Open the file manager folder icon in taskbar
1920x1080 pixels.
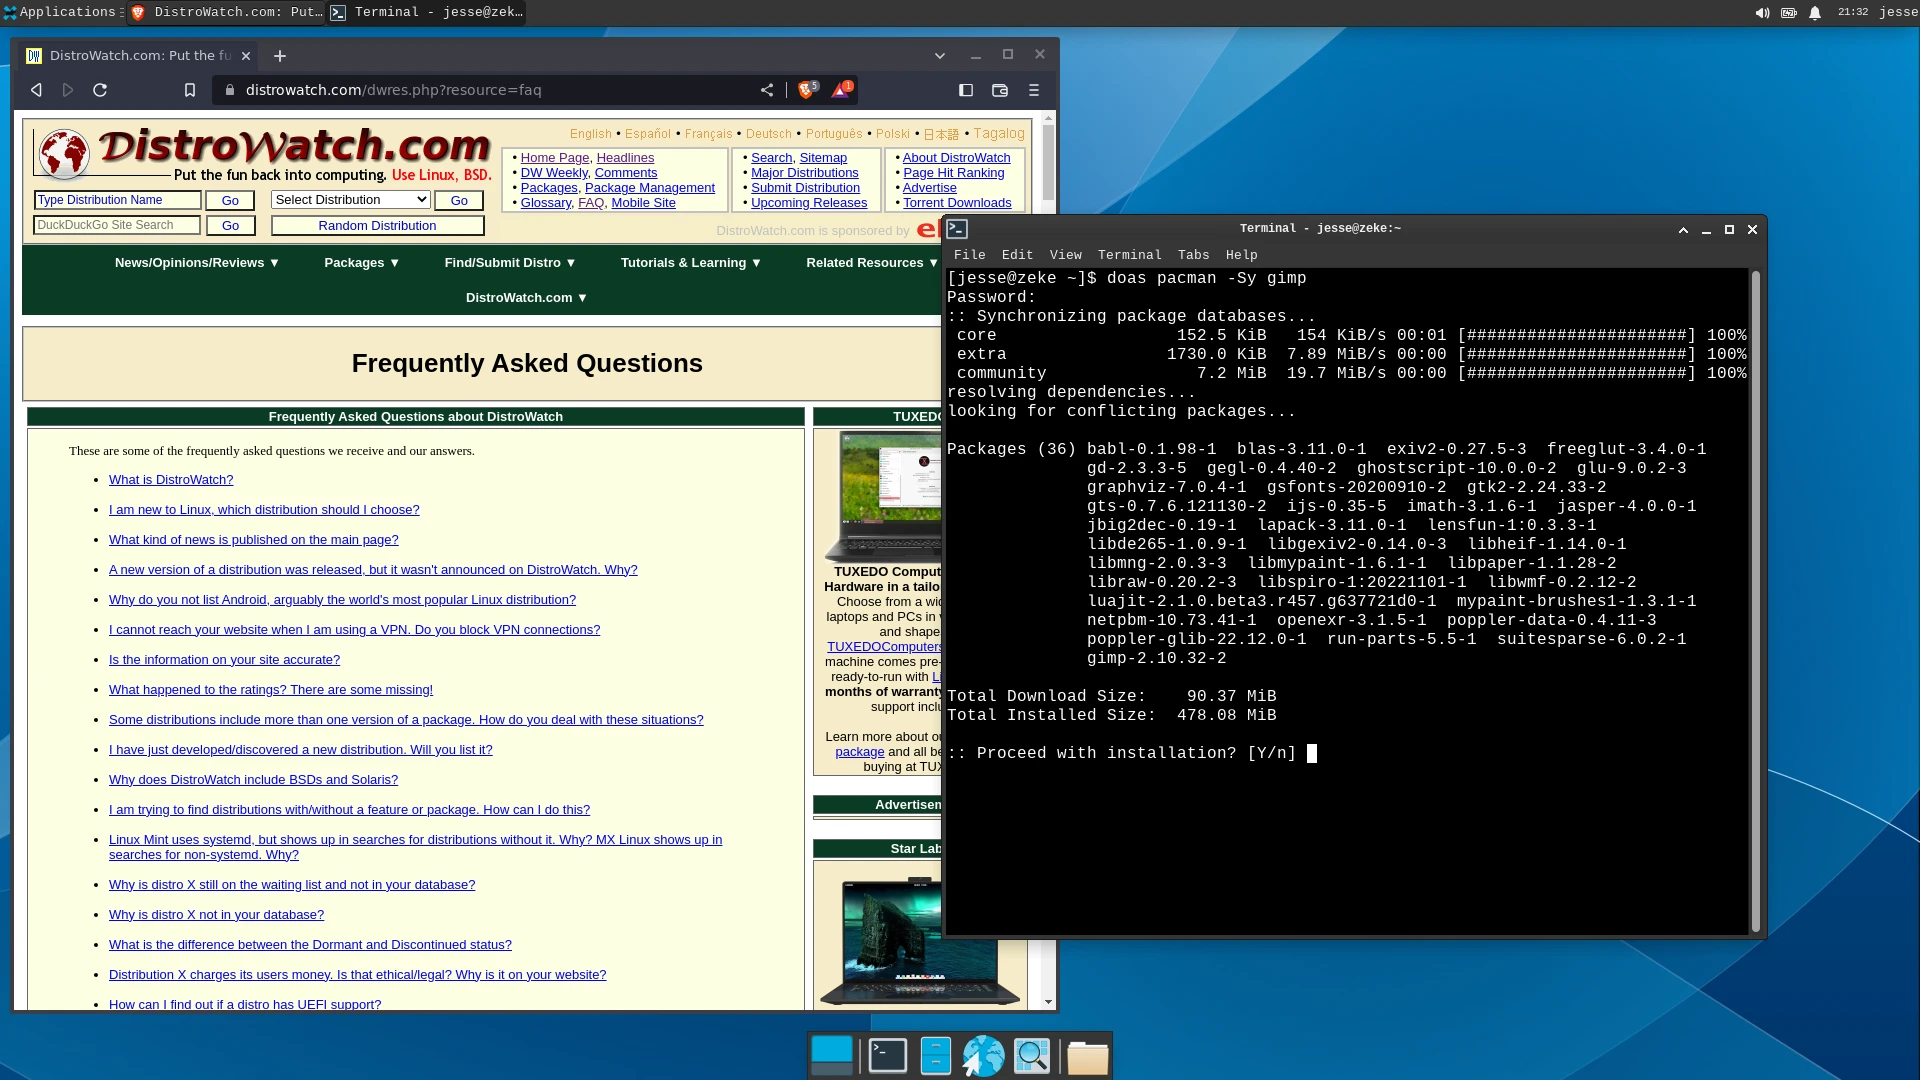point(1088,1055)
